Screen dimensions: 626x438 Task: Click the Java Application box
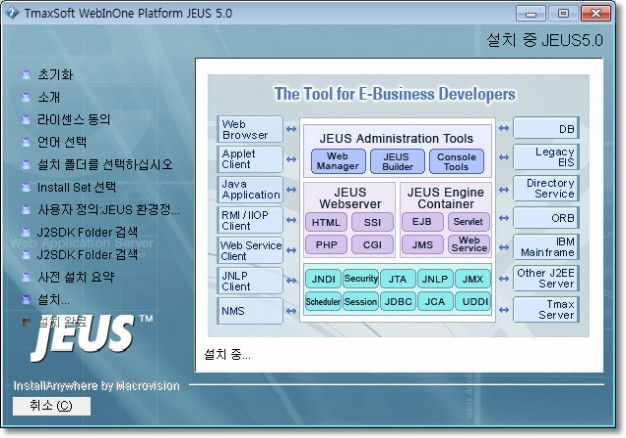(x=250, y=189)
